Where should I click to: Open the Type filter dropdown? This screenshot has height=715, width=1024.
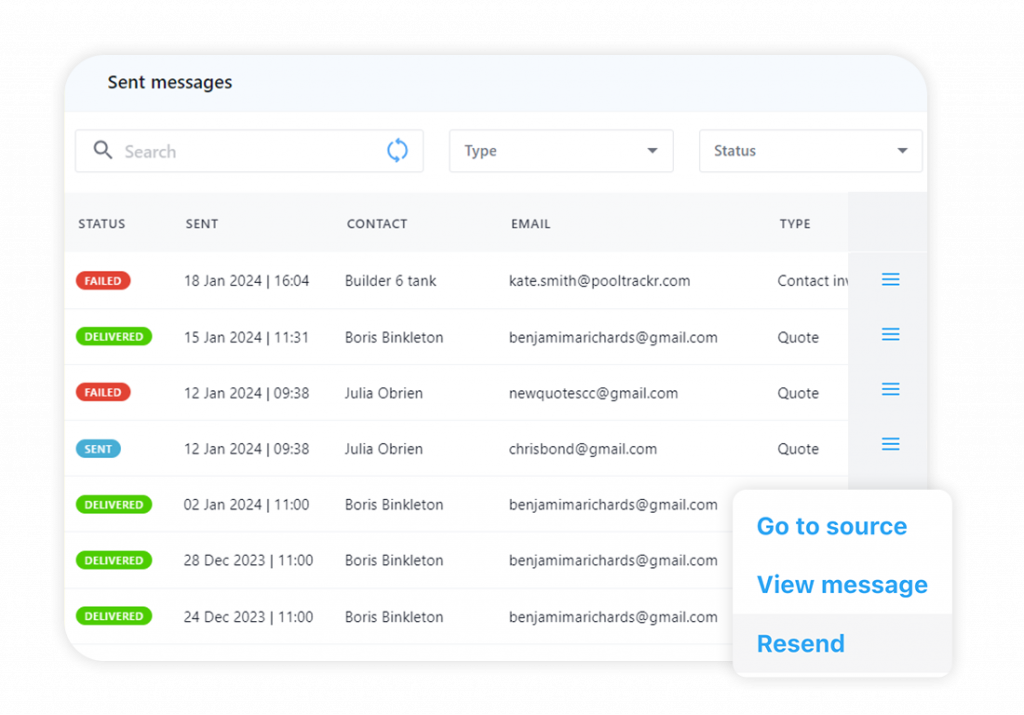point(560,150)
